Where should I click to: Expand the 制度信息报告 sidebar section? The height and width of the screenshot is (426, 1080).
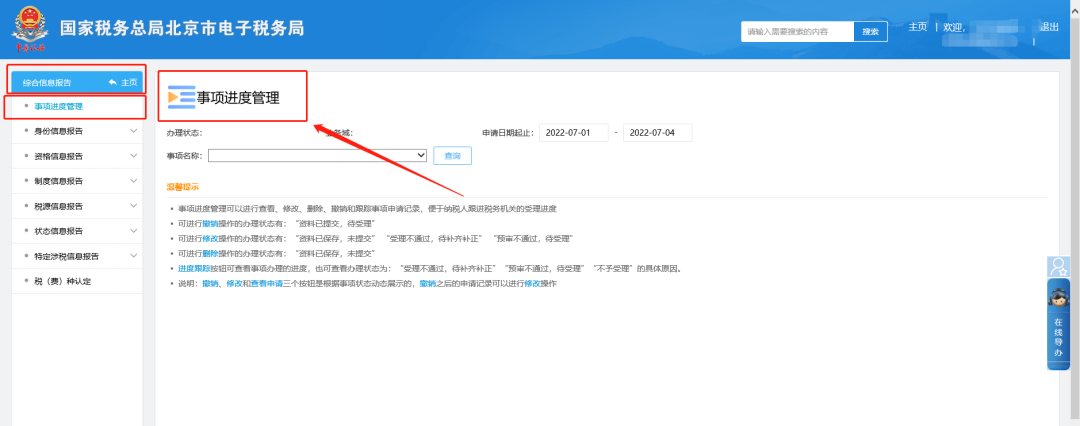pos(133,181)
